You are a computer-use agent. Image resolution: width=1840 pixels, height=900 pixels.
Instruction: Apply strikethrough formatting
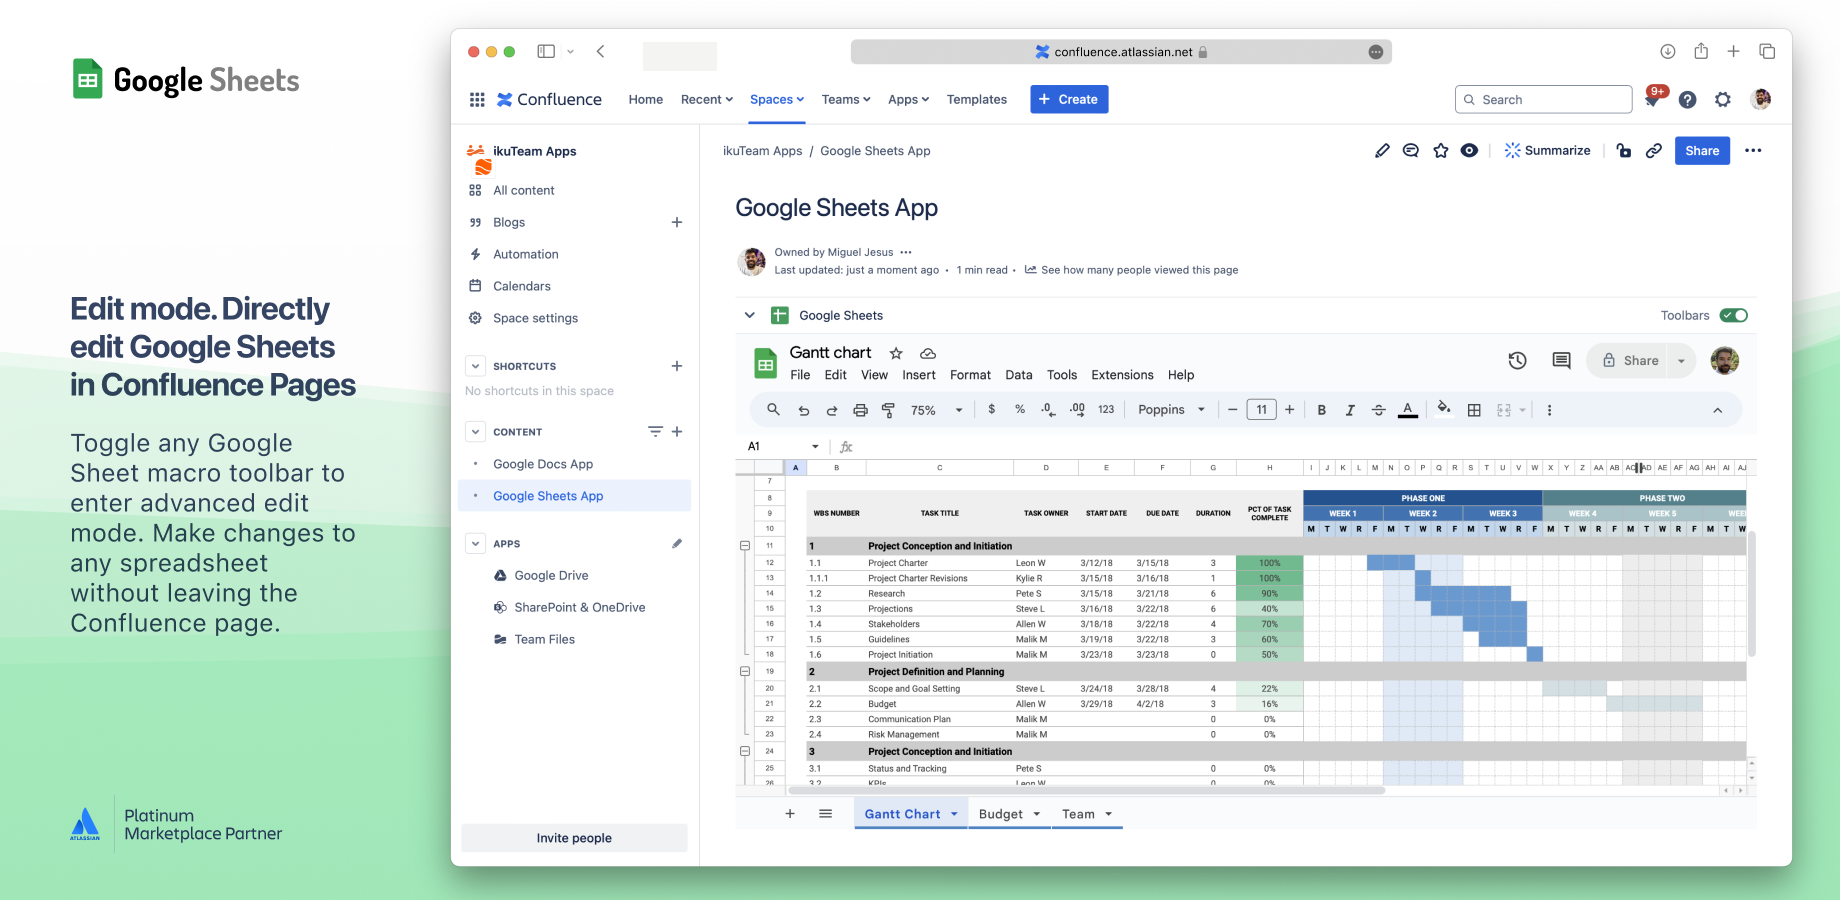(1378, 410)
